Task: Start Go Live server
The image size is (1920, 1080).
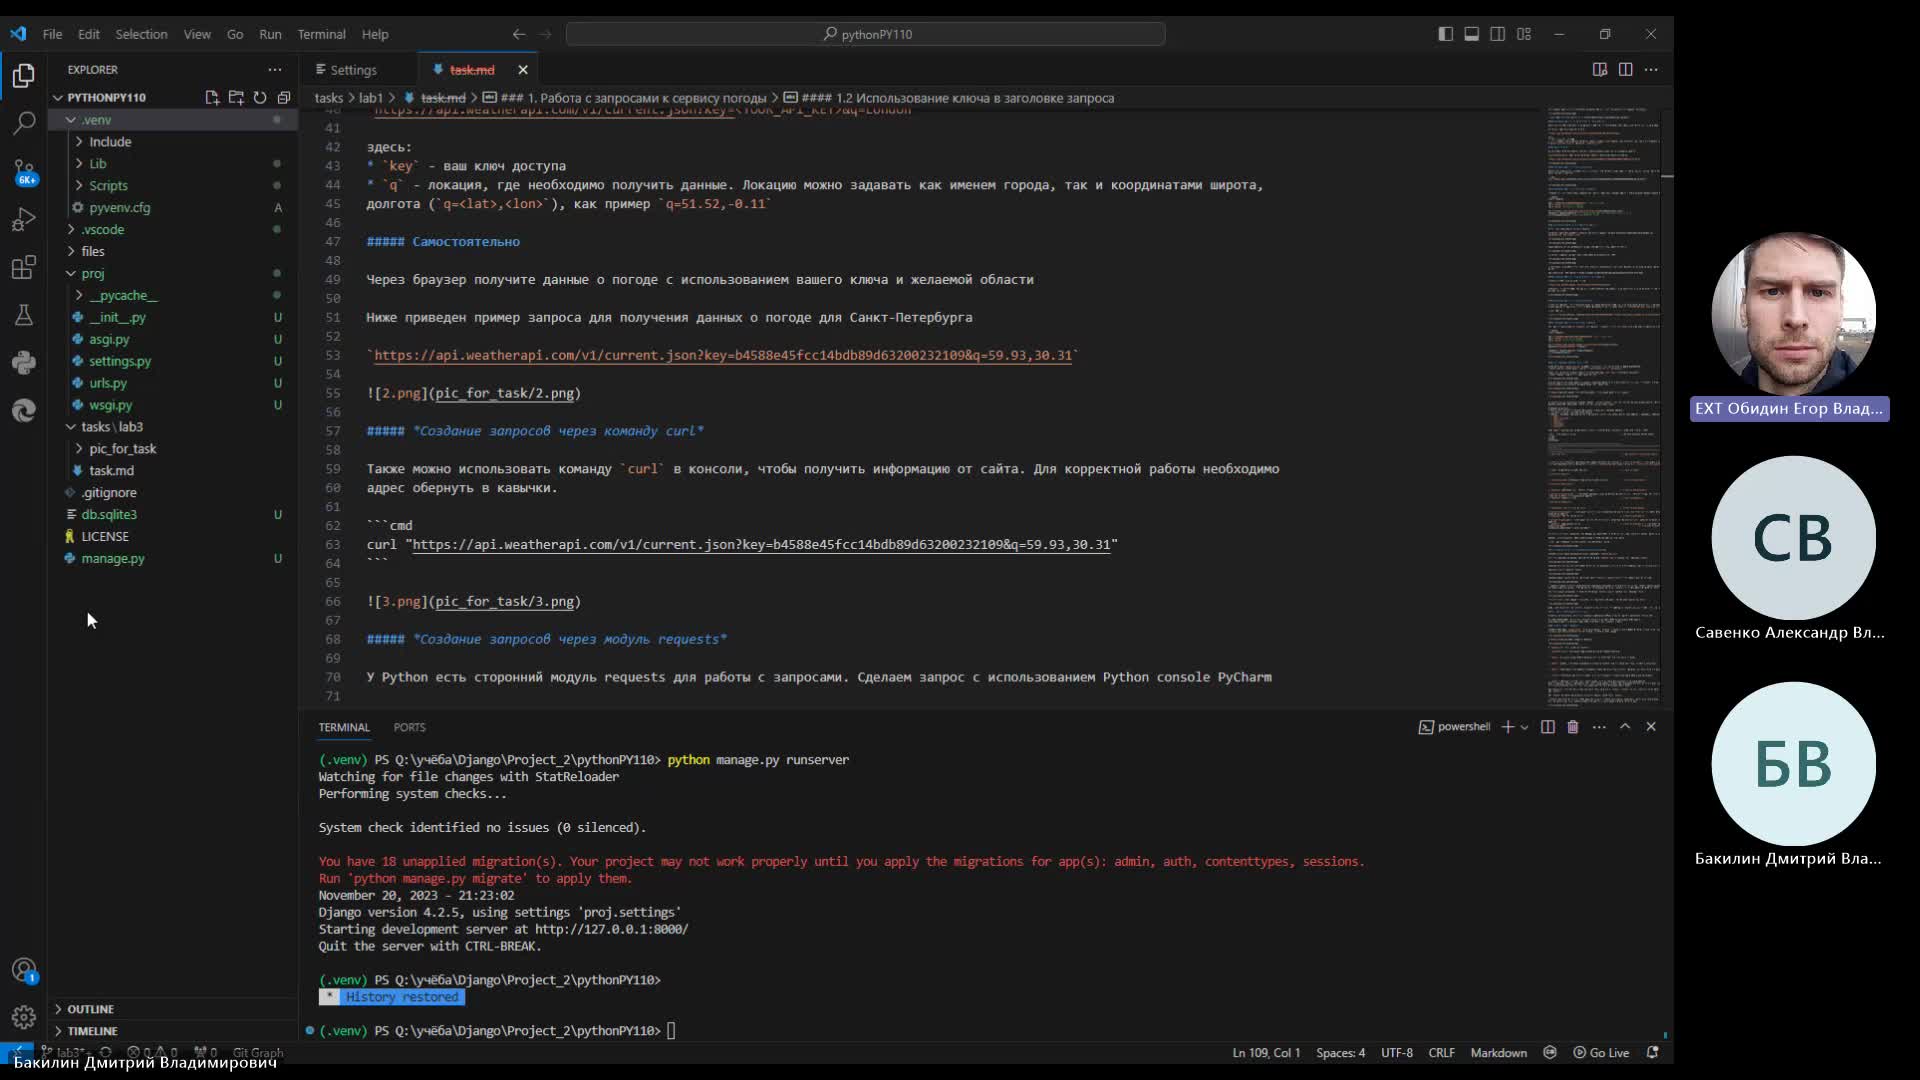Action: (1601, 1052)
